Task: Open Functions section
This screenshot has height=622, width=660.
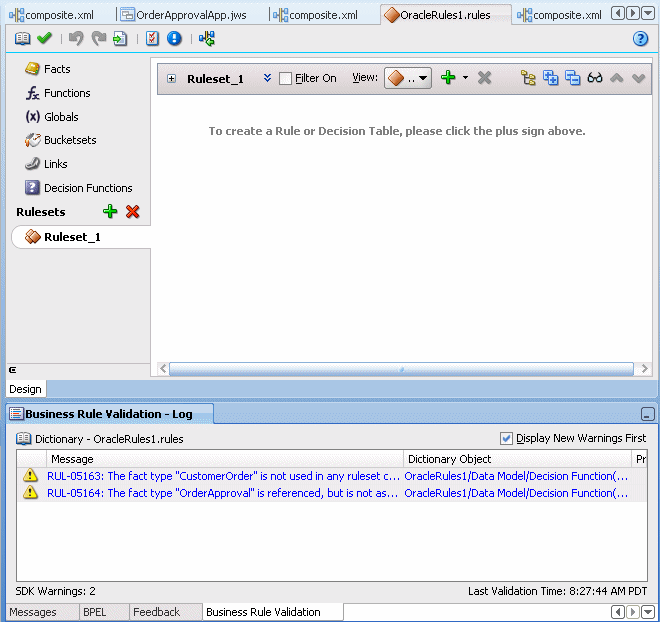Action: 58,93
